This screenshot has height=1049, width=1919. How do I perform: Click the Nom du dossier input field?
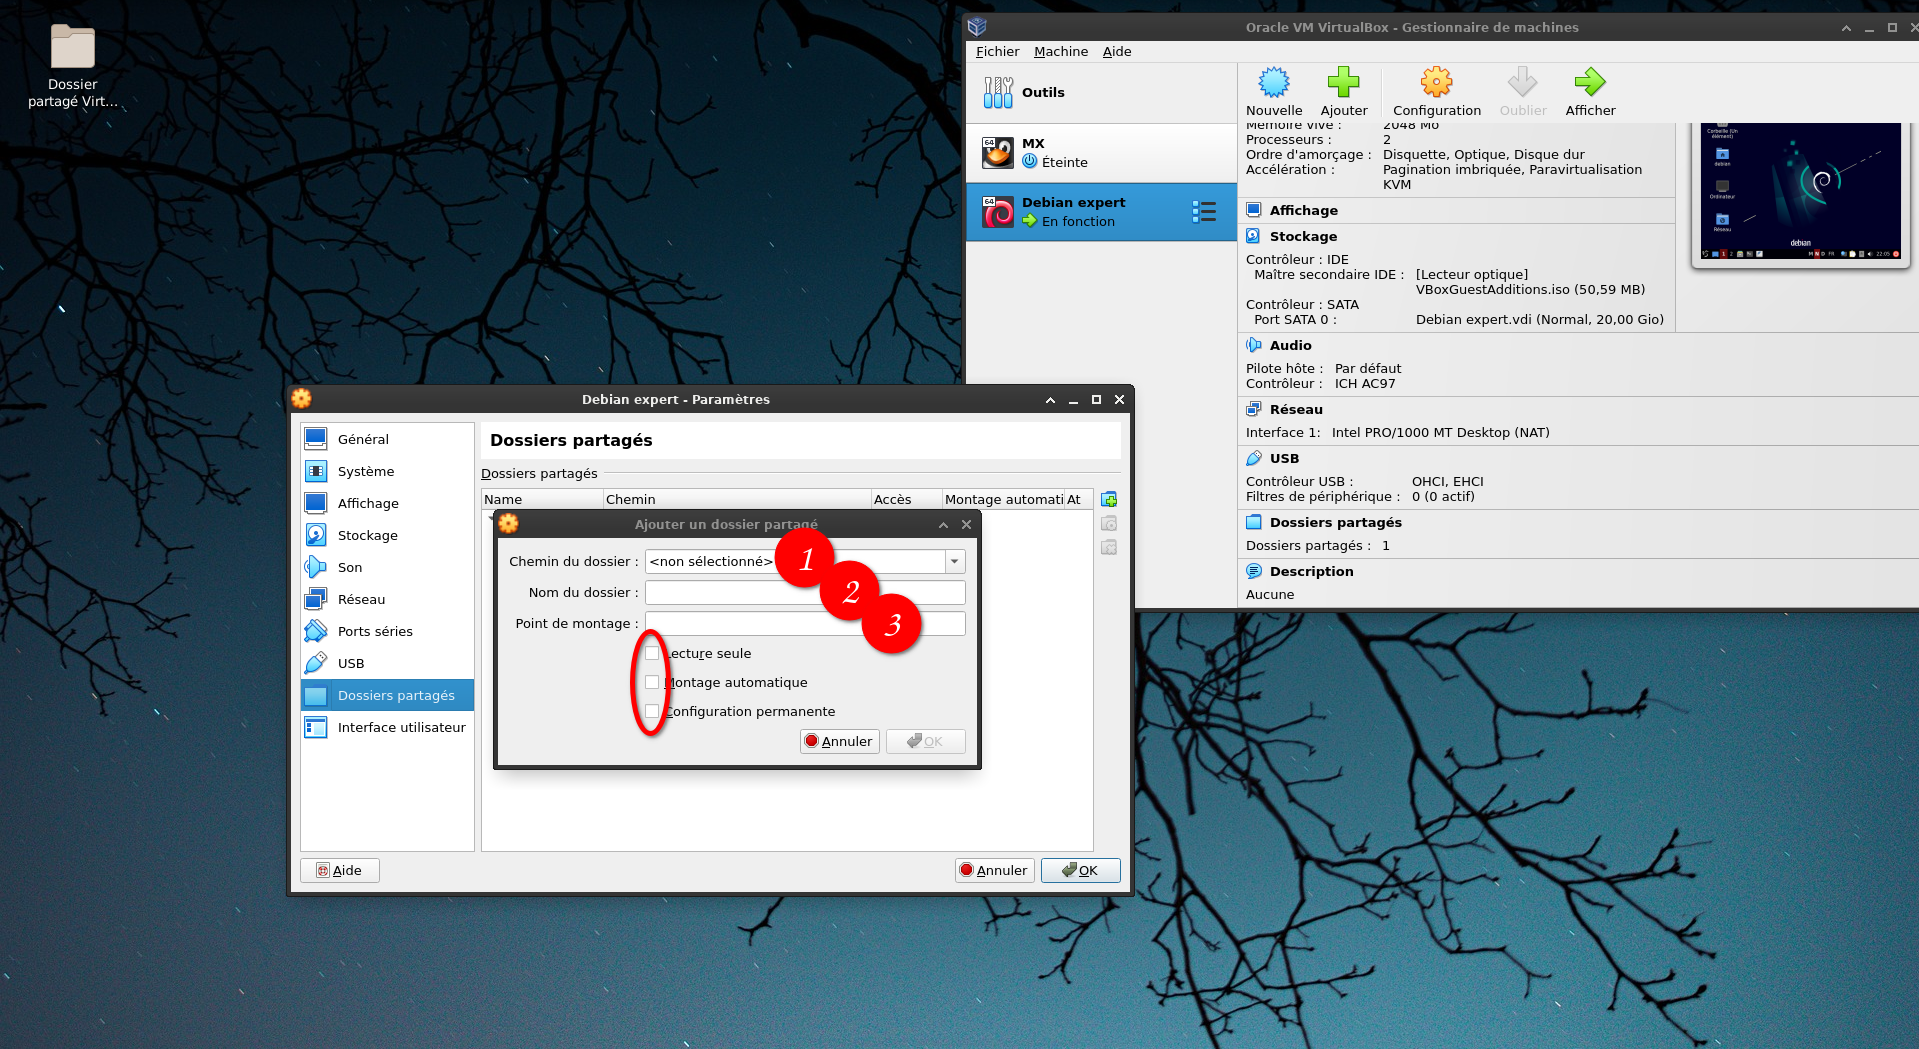tap(805, 592)
